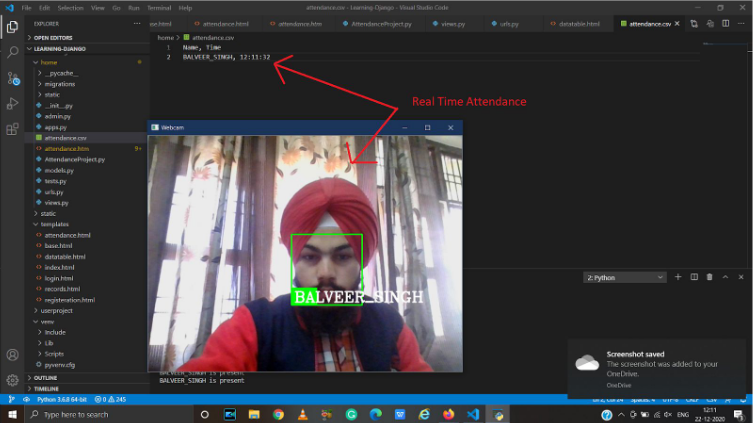Open the Run and Debug view
The height and width of the screenshot is (423, 753).
point(12,103)
